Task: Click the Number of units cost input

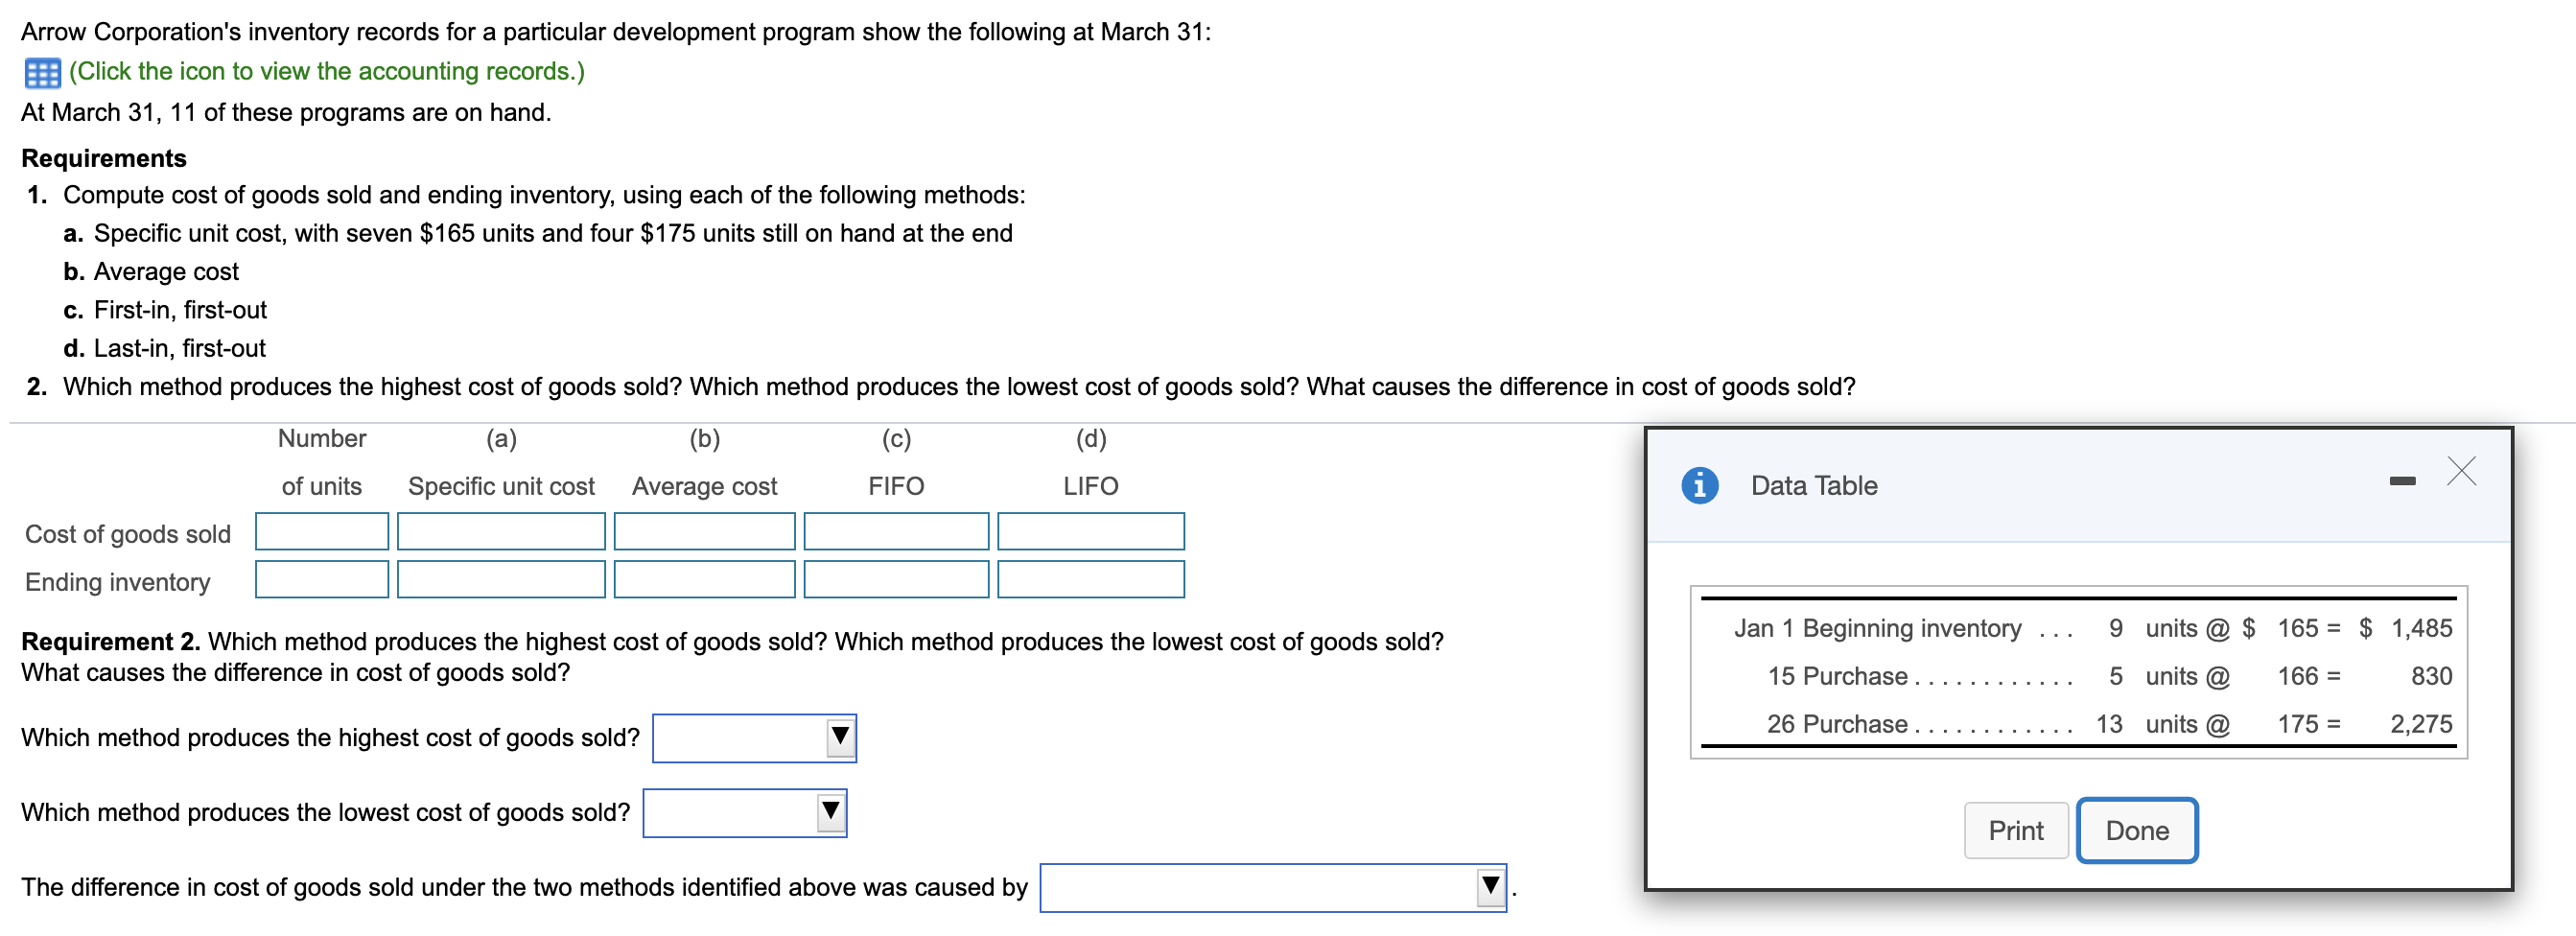Action: pyautogui.click(x=322, y=531)
